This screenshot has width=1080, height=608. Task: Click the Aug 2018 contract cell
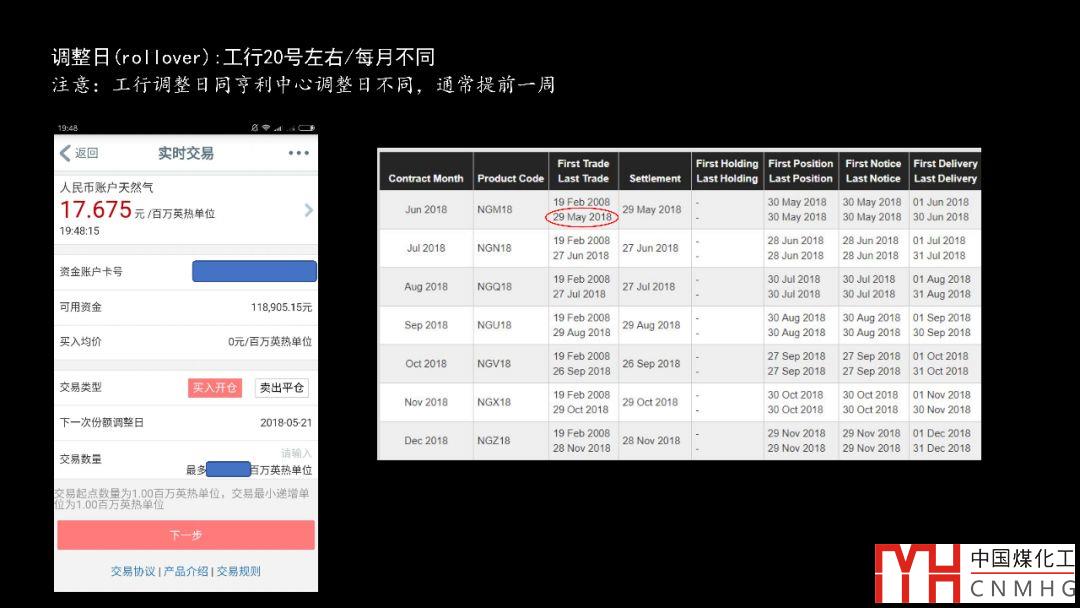click(x=426, y=286)
